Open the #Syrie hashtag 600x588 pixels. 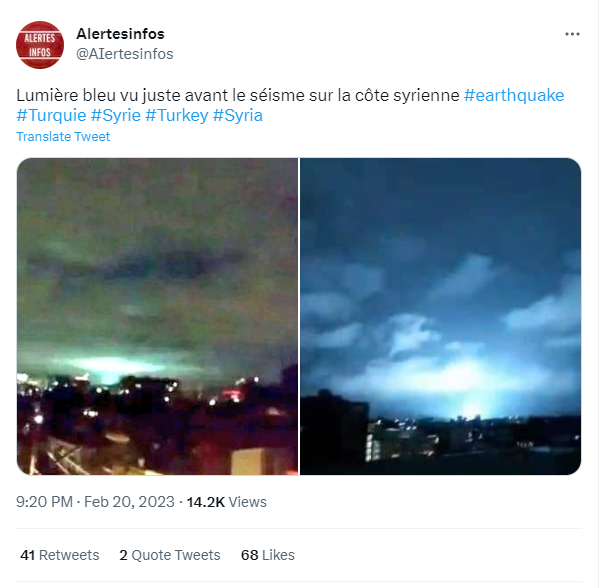116,115
